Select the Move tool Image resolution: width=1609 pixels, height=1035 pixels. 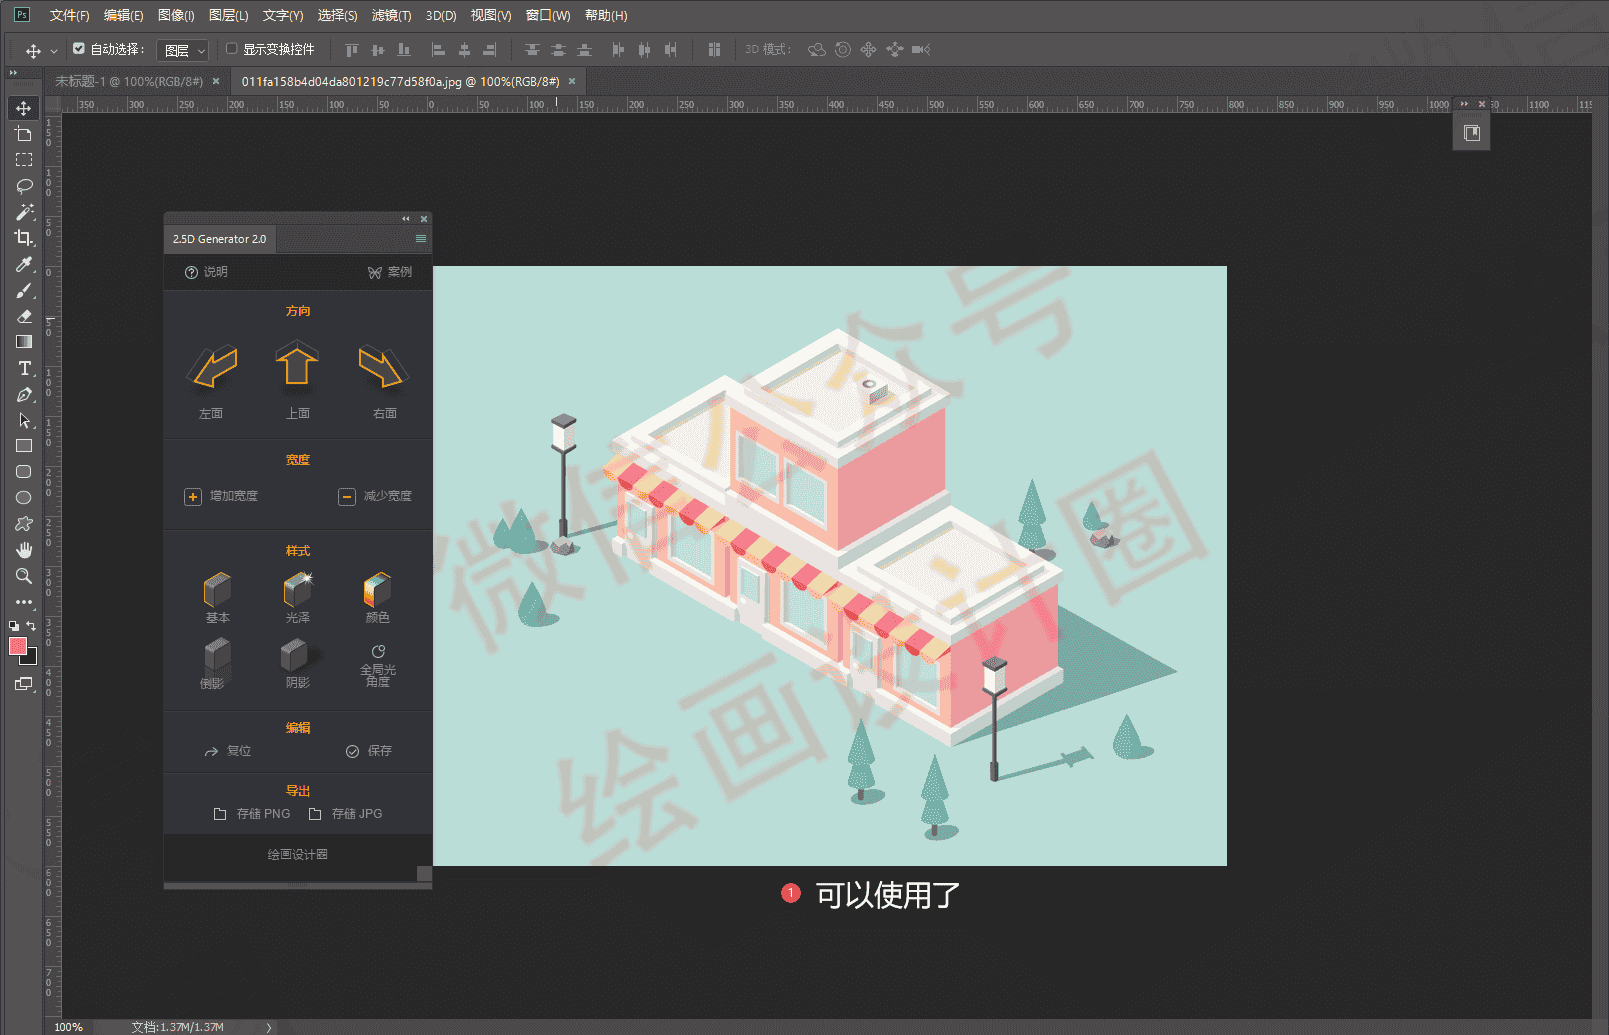pos(24,108)
